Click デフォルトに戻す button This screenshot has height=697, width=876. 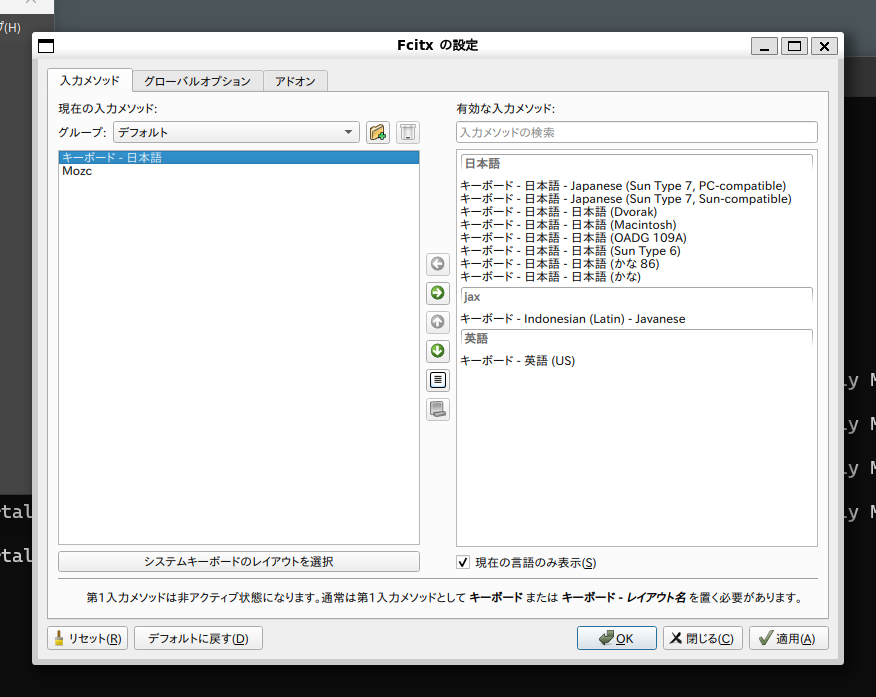pyautogui.click(x=198, y=638)
